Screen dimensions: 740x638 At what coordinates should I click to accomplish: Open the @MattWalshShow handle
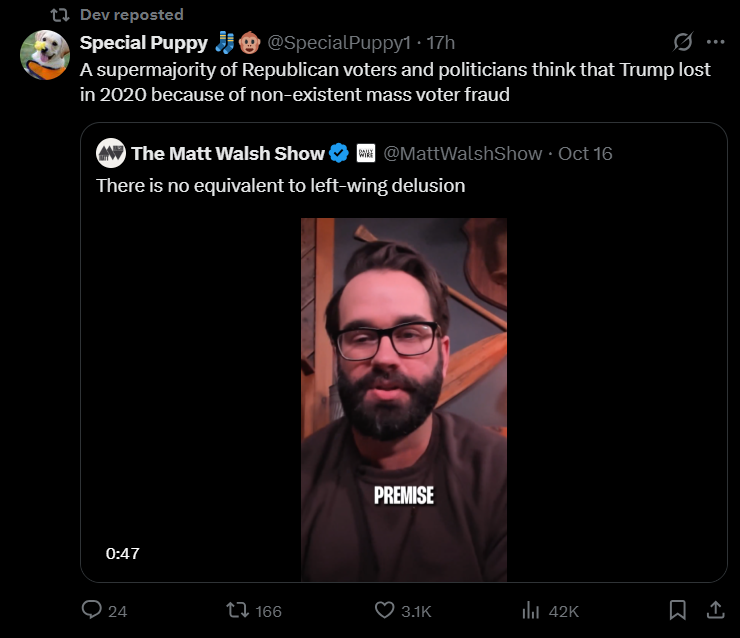coord(462,153)
